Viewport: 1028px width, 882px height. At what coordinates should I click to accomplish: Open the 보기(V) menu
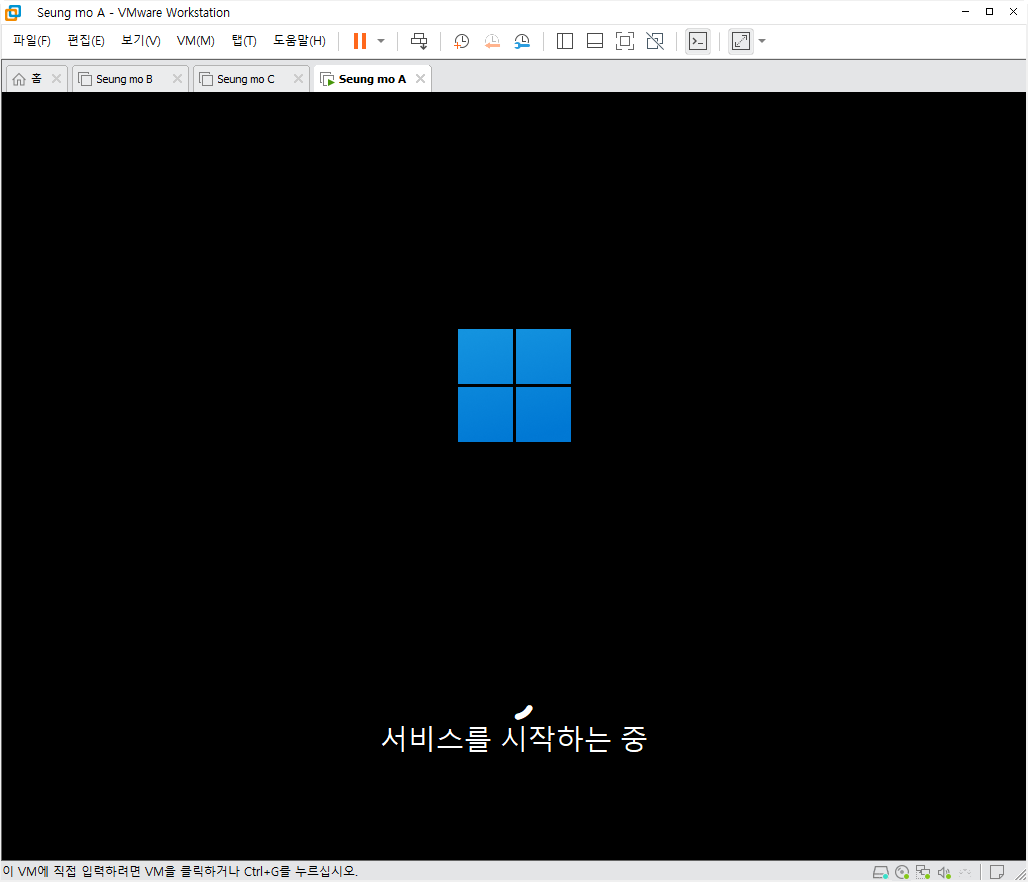pyautogui.click(x=141, y=41)
